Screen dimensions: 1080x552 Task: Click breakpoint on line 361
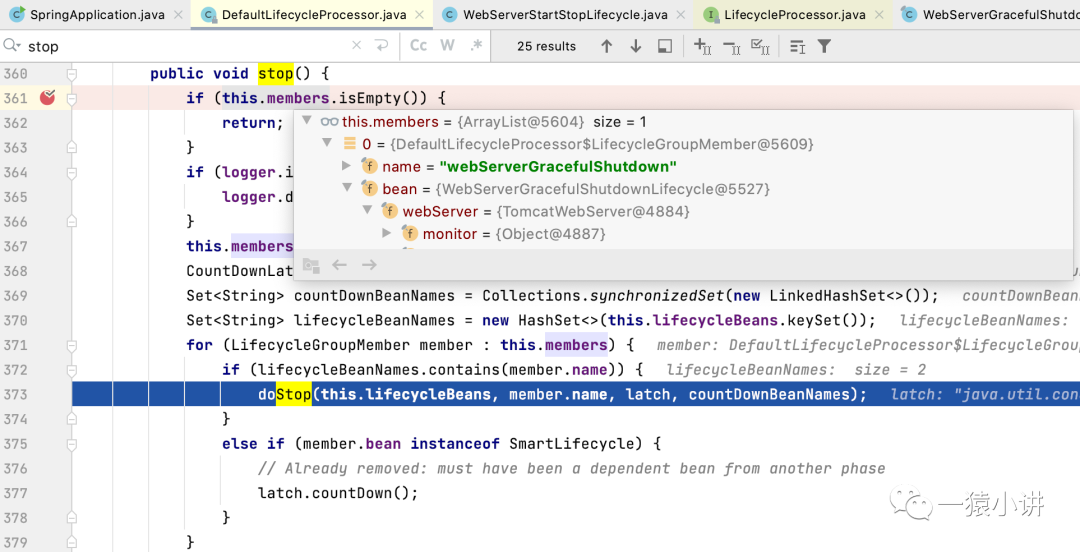tap(48, 98)
